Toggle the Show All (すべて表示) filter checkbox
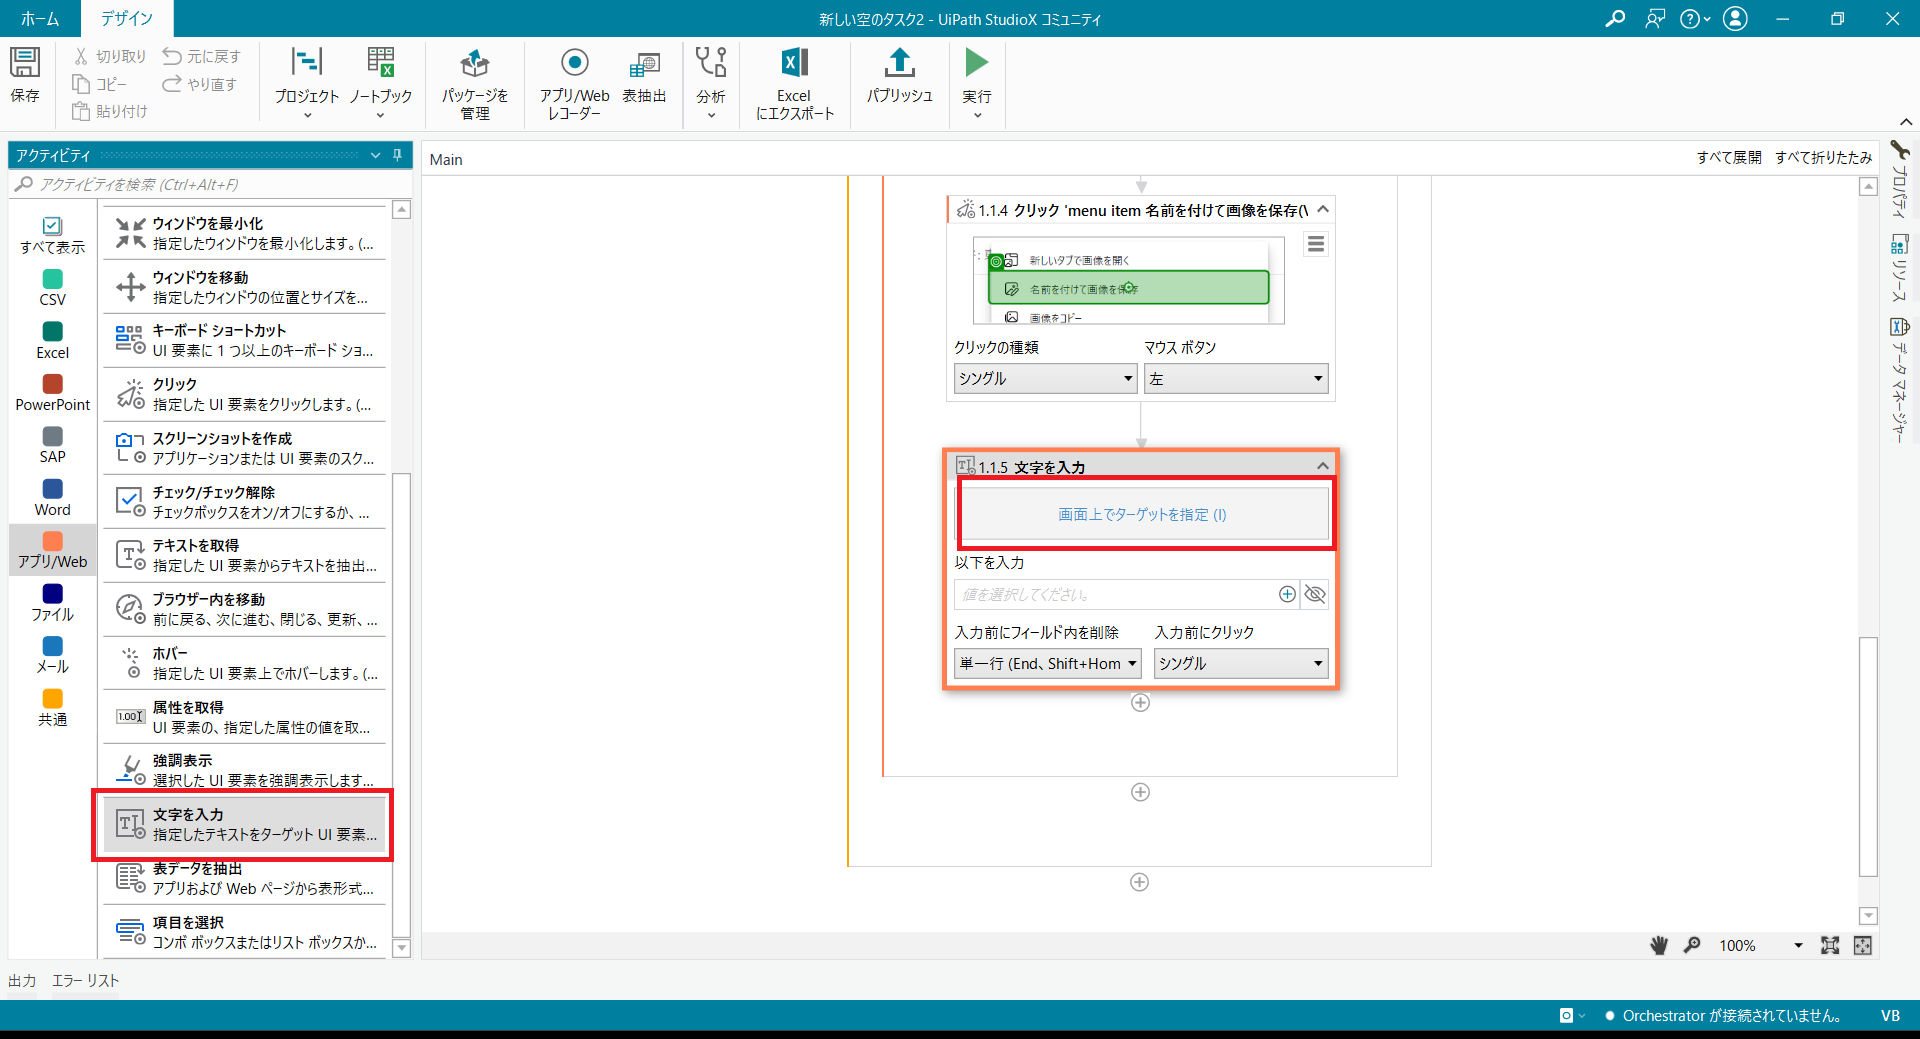The width and height of the screenshot is (1920, 1039). [x=52, y=227]
